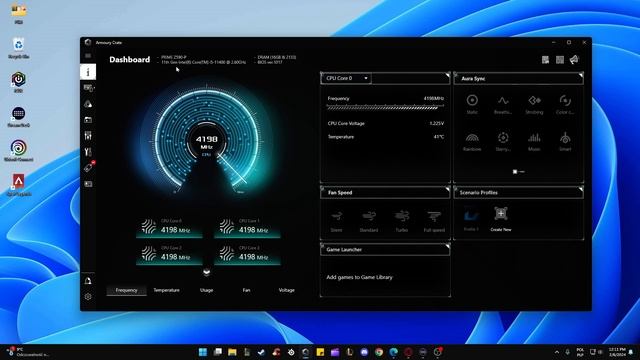Screen dimensions: 640x360
Task: Go to second Aura Sync effects page dot
Action: [x=522, y=172]
